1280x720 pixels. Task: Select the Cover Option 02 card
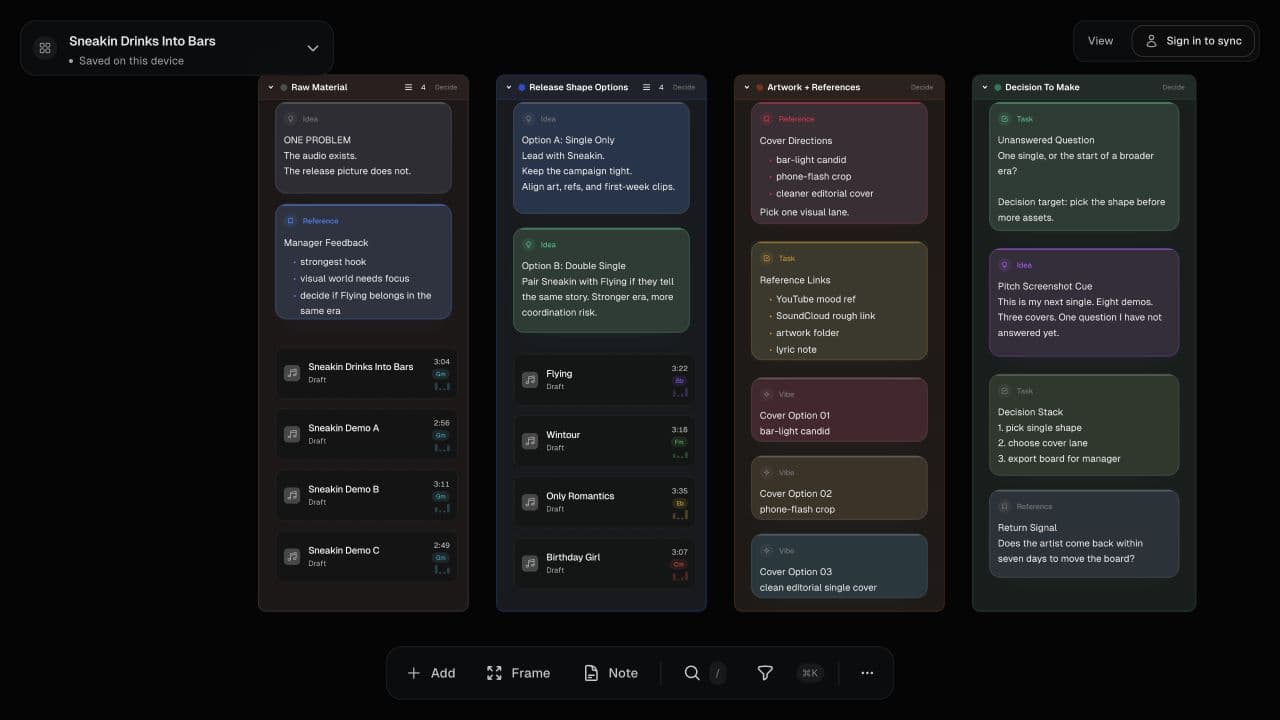[x=839, y=488]
